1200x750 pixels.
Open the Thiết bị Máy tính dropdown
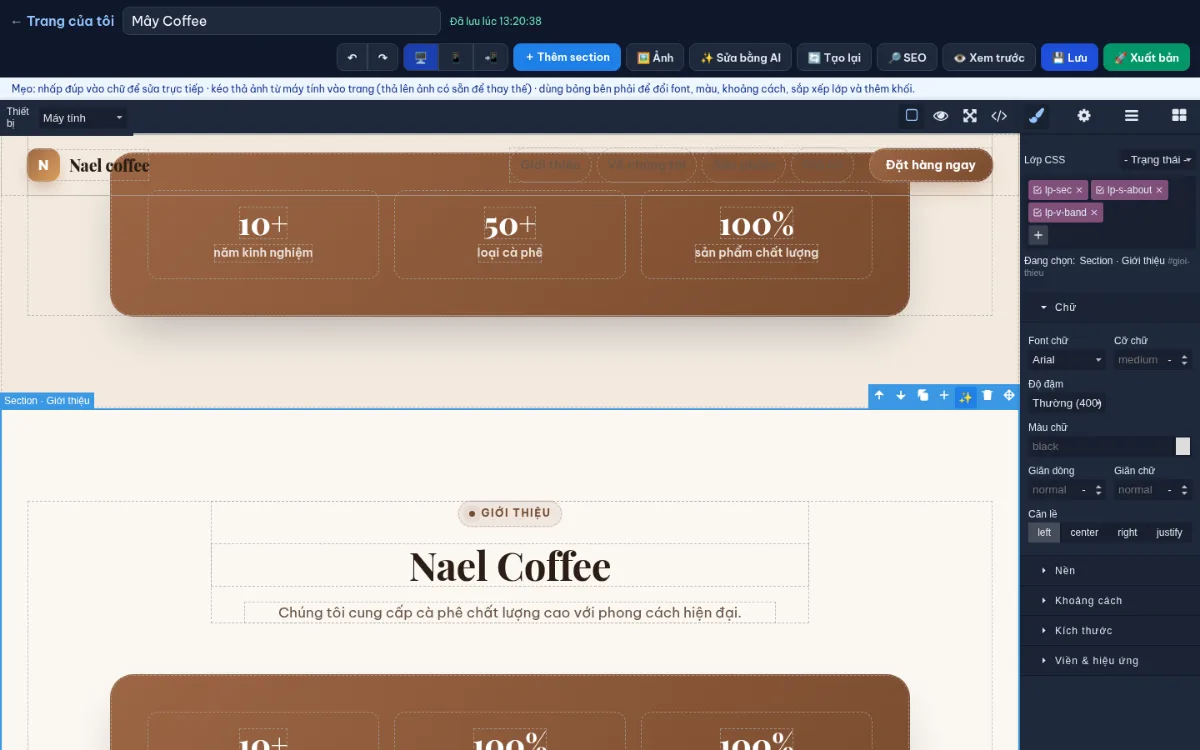pos(84,118)
